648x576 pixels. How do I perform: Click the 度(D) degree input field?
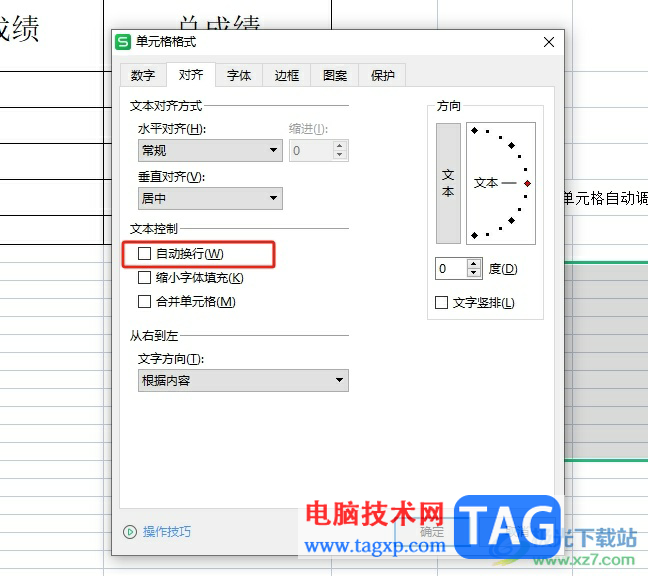(452, 269)
